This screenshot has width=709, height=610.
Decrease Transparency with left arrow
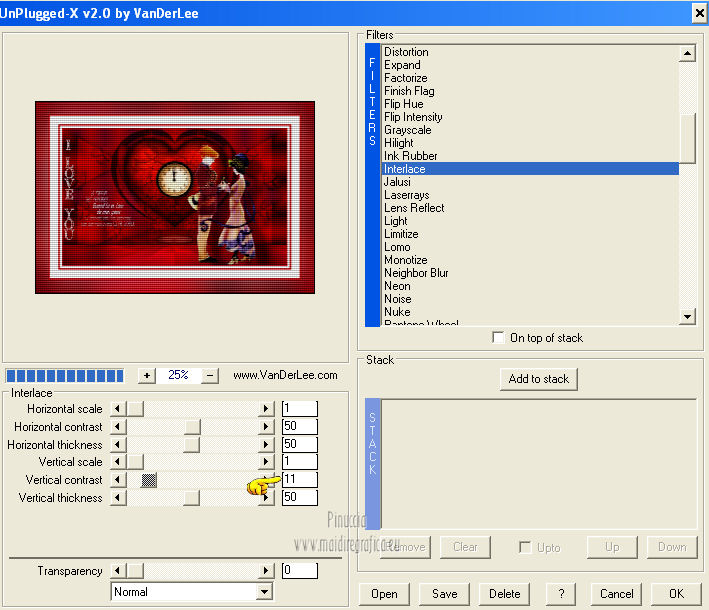point(118,571)
